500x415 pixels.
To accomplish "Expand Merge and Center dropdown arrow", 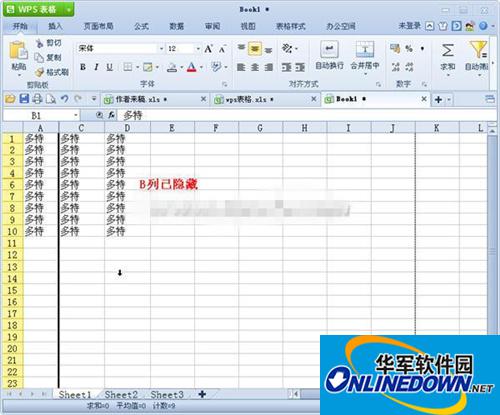I will (365, 74).
